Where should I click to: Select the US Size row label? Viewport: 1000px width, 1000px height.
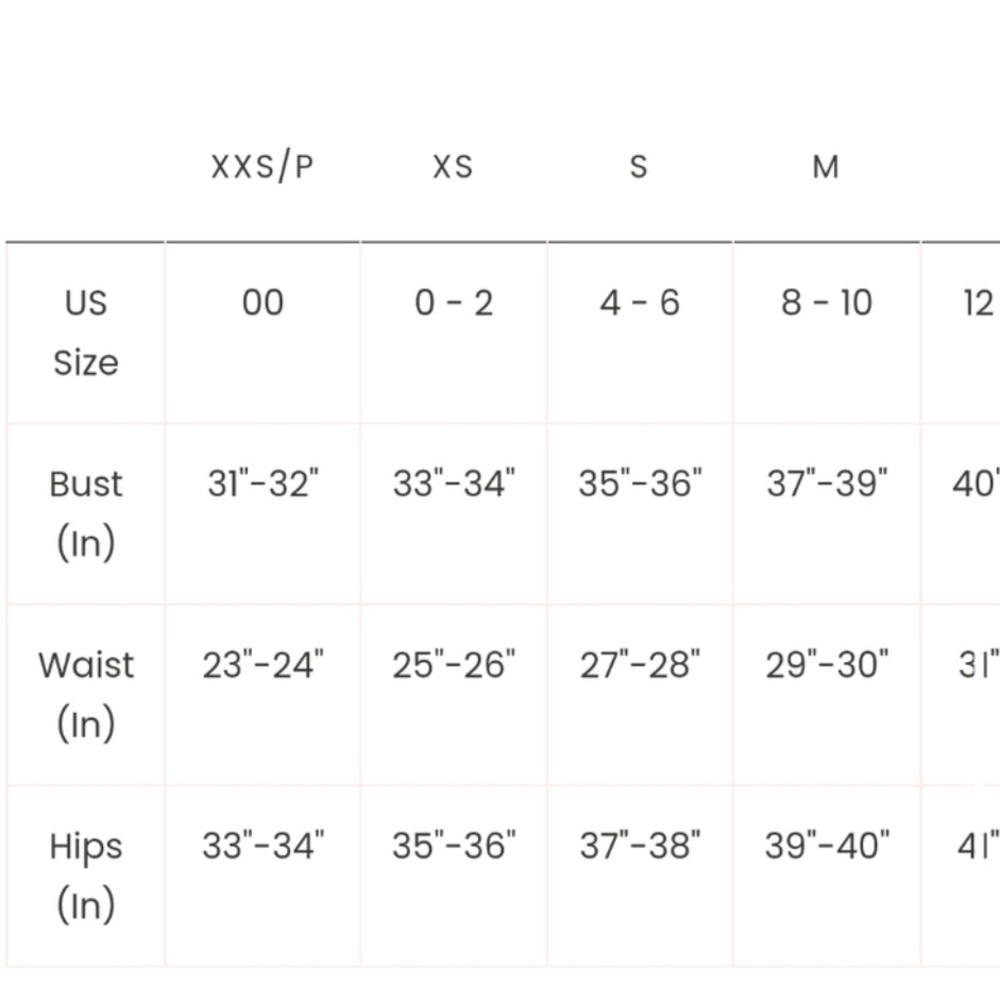85,332
